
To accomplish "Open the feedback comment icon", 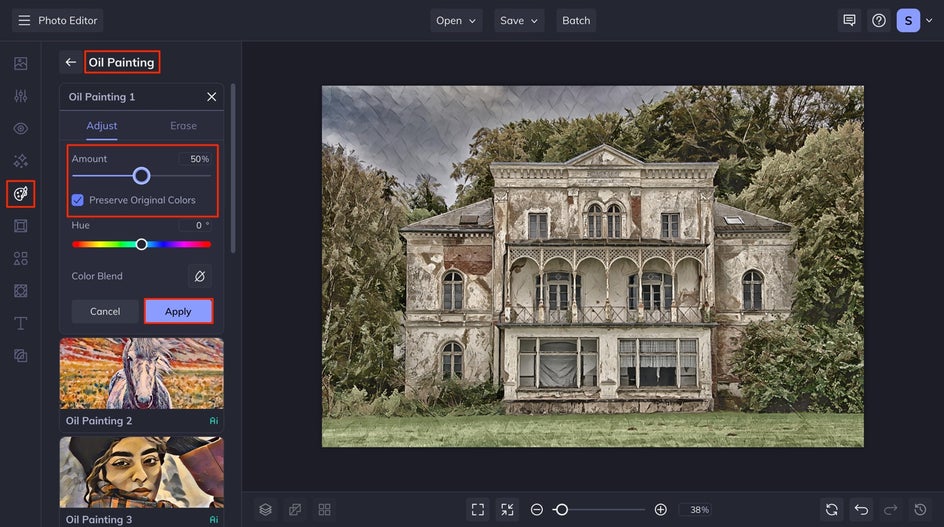I will [x=849, y=20].
